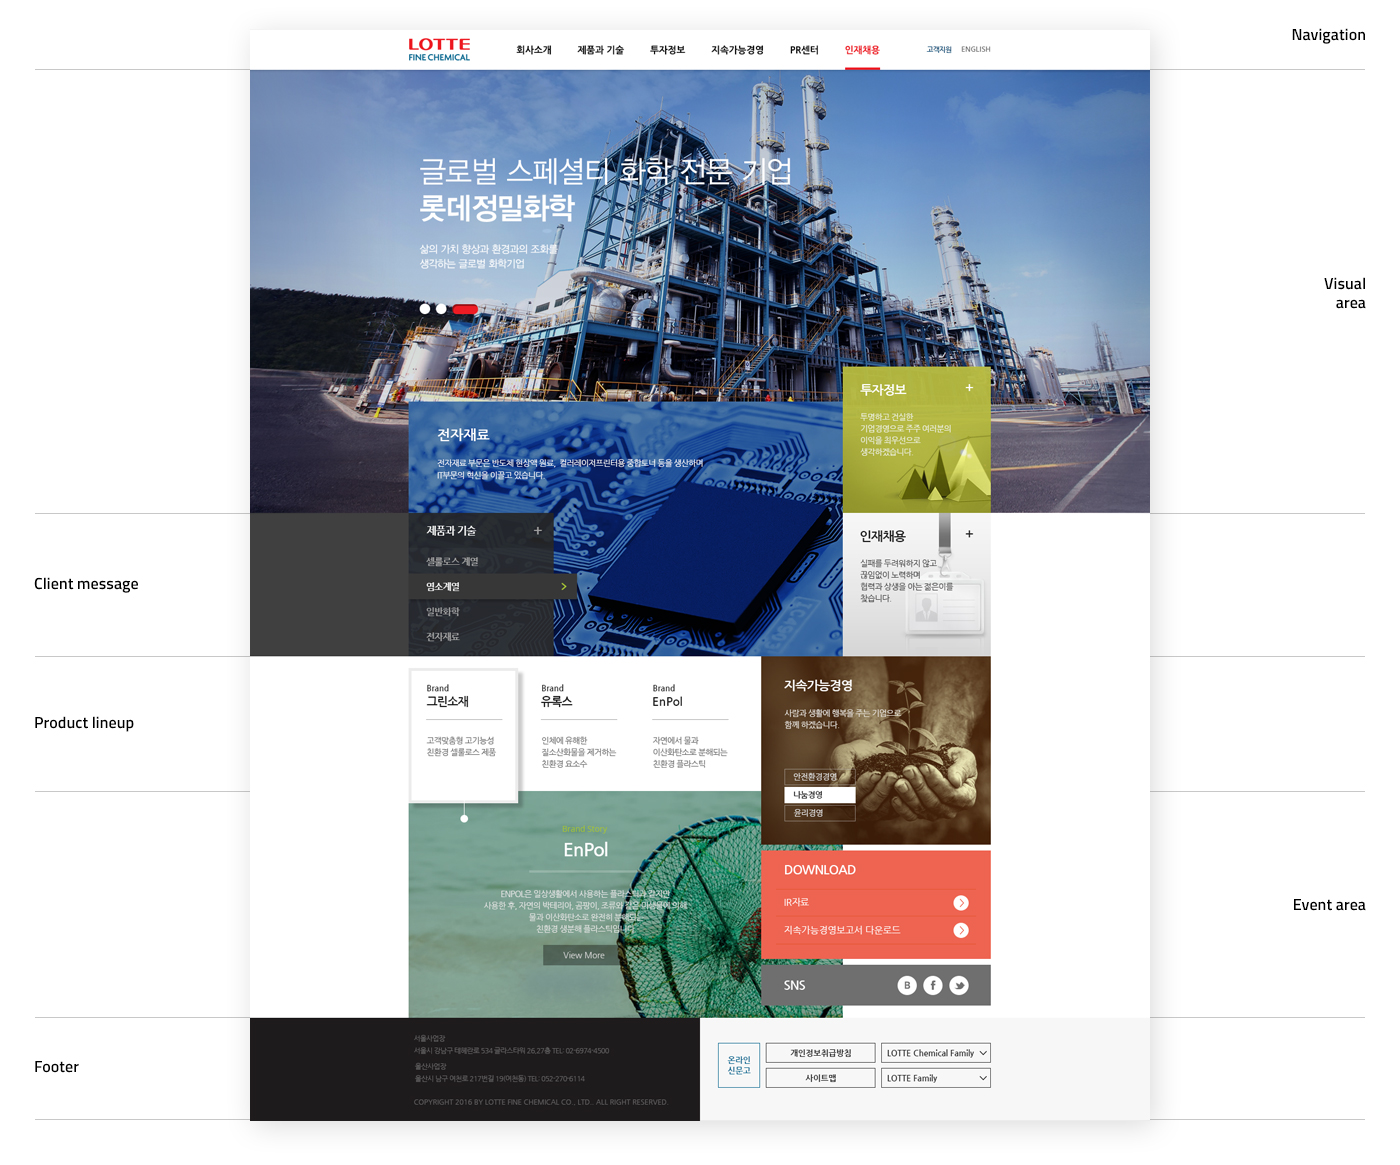This screenshot has width=1400, height=1165.
Task: Click the 고객지원 utility link
Action: pos(939,49)
